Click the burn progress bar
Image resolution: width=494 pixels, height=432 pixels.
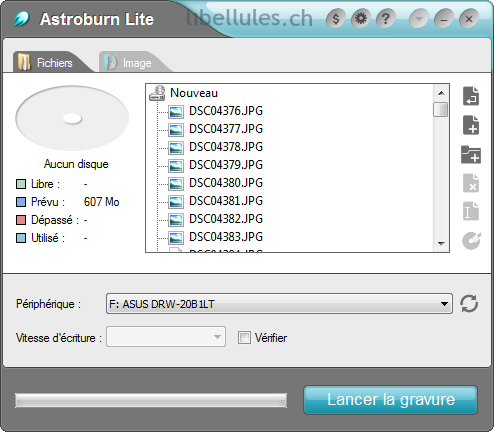click(151, 400)
